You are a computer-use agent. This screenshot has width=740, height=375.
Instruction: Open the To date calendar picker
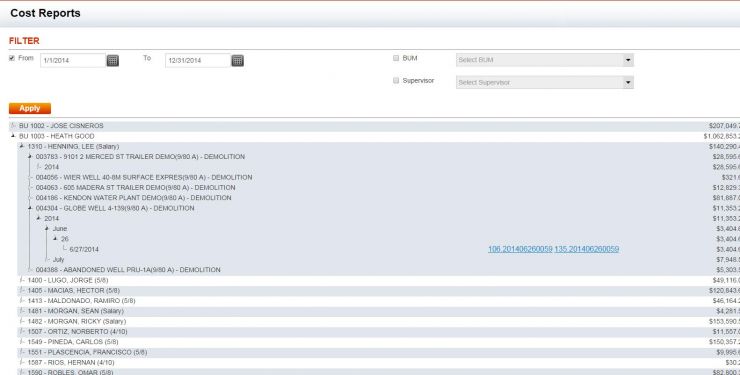click(x=238, y=60)
